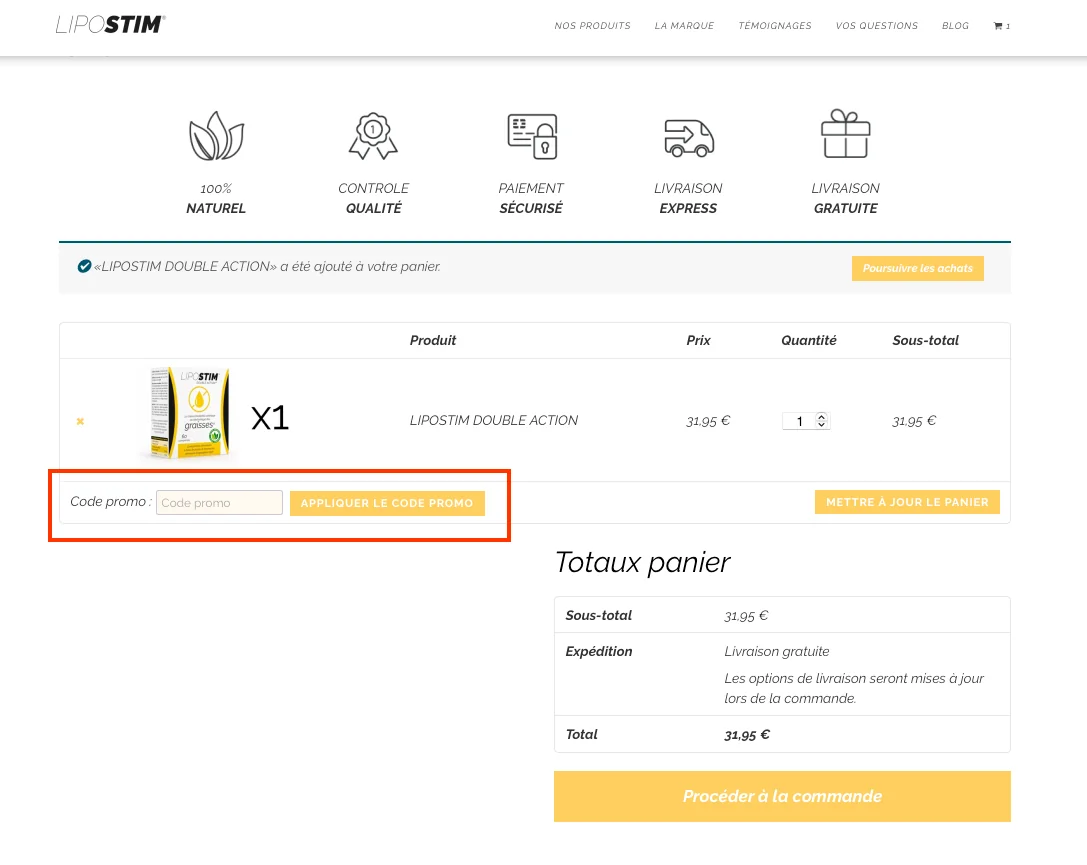Increase quantity with the up arrow
The image size is (1087, 865).
(x=821, y=417)
